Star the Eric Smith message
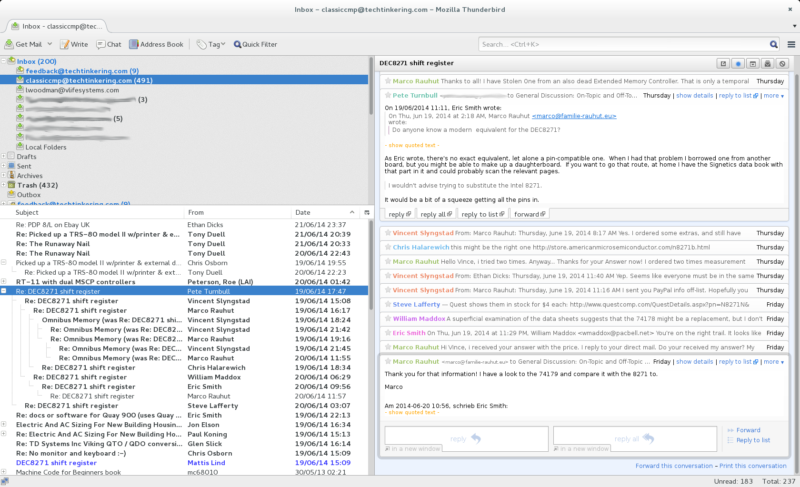This screenshot has width=800, height=487. pos(388,333)
